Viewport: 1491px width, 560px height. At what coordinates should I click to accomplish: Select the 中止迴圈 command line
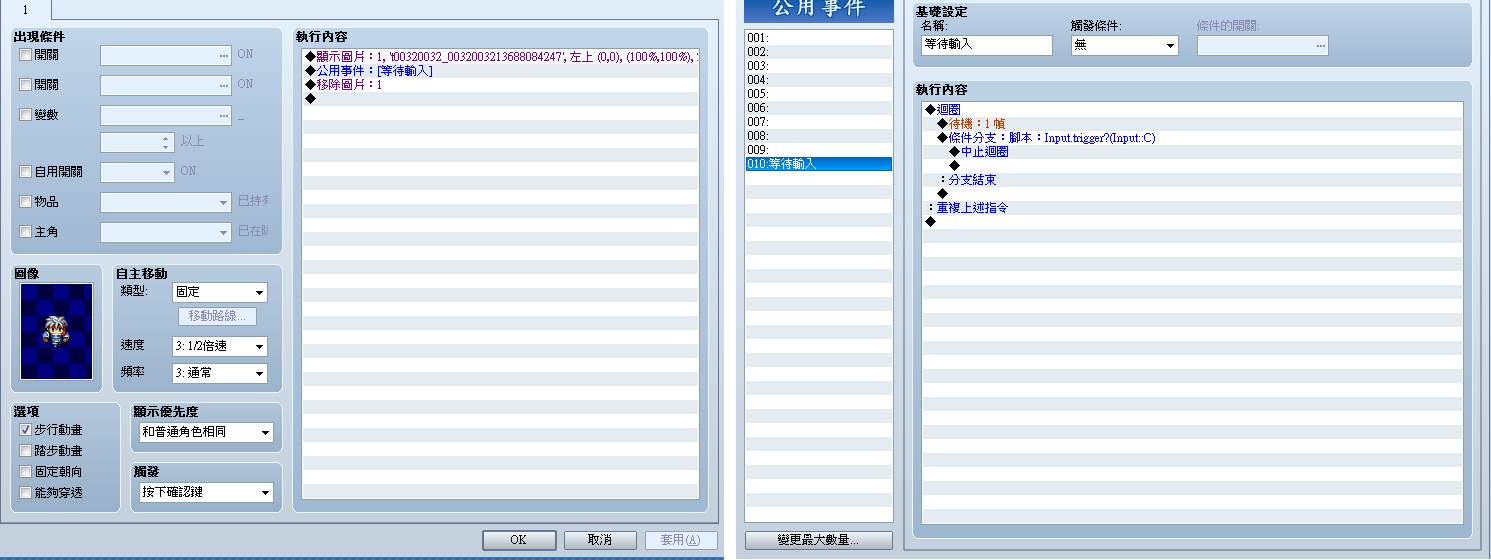[x=1193, y=152]
